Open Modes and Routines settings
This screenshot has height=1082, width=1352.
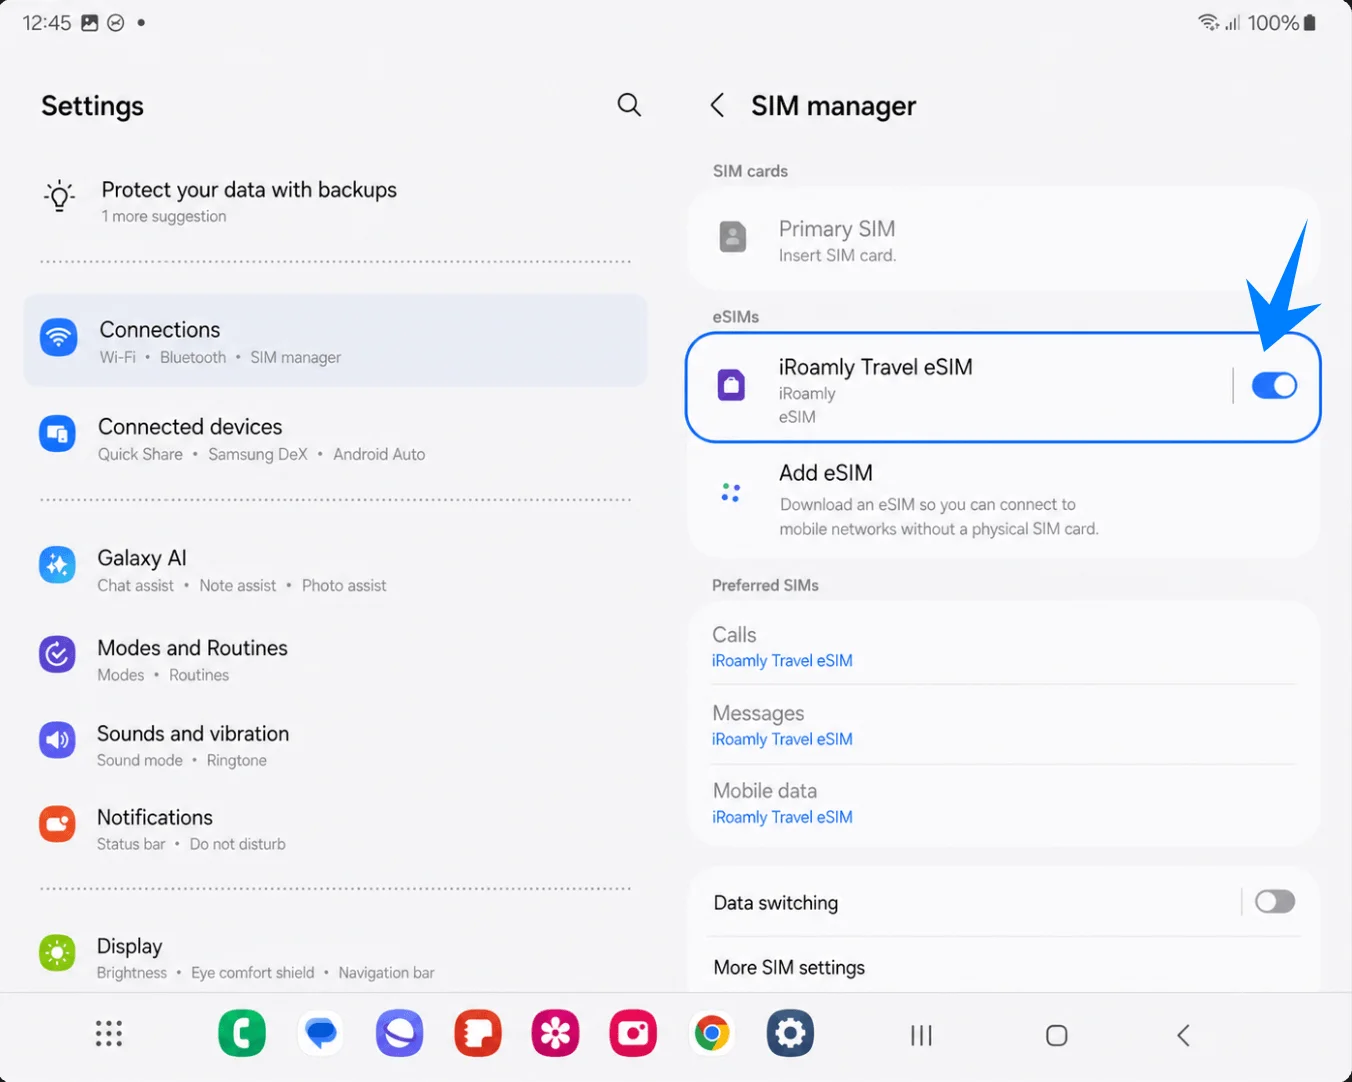click(335, 660)
